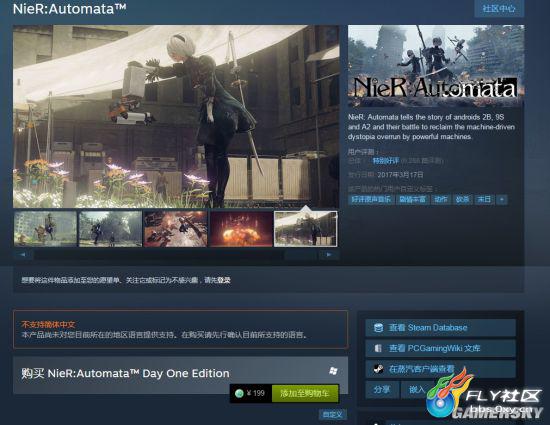Click the left arrow of the thumbnail strip
The image size is (550, 425).
23,255
